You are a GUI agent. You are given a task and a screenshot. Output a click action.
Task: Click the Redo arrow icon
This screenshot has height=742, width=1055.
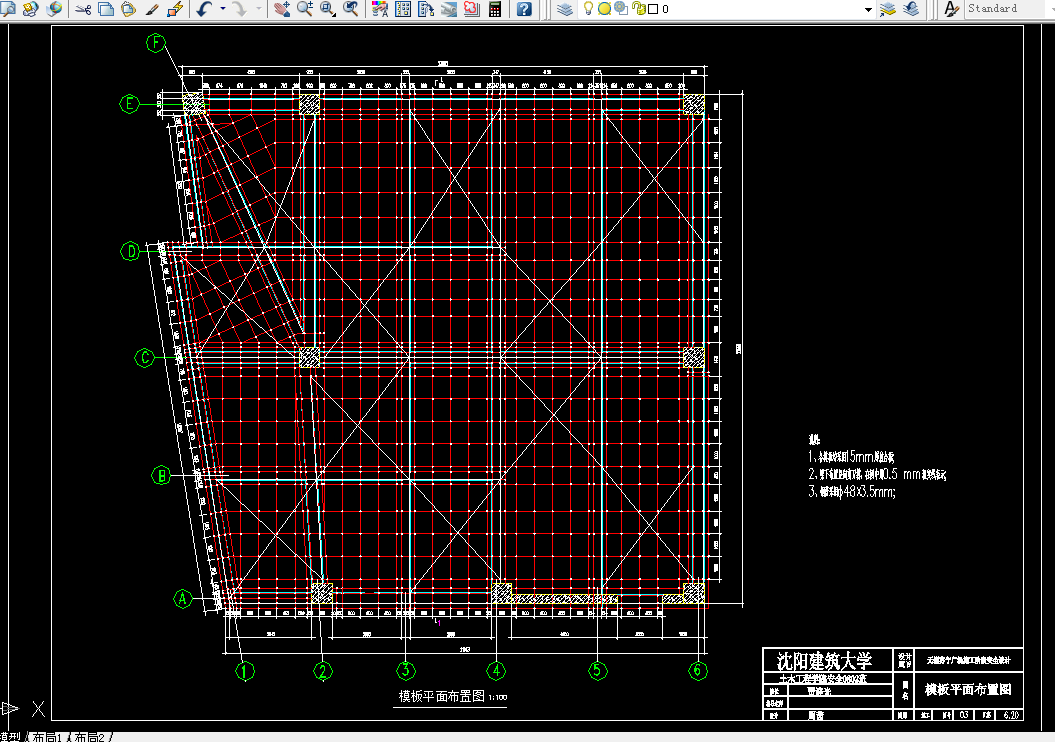point(240,9)
